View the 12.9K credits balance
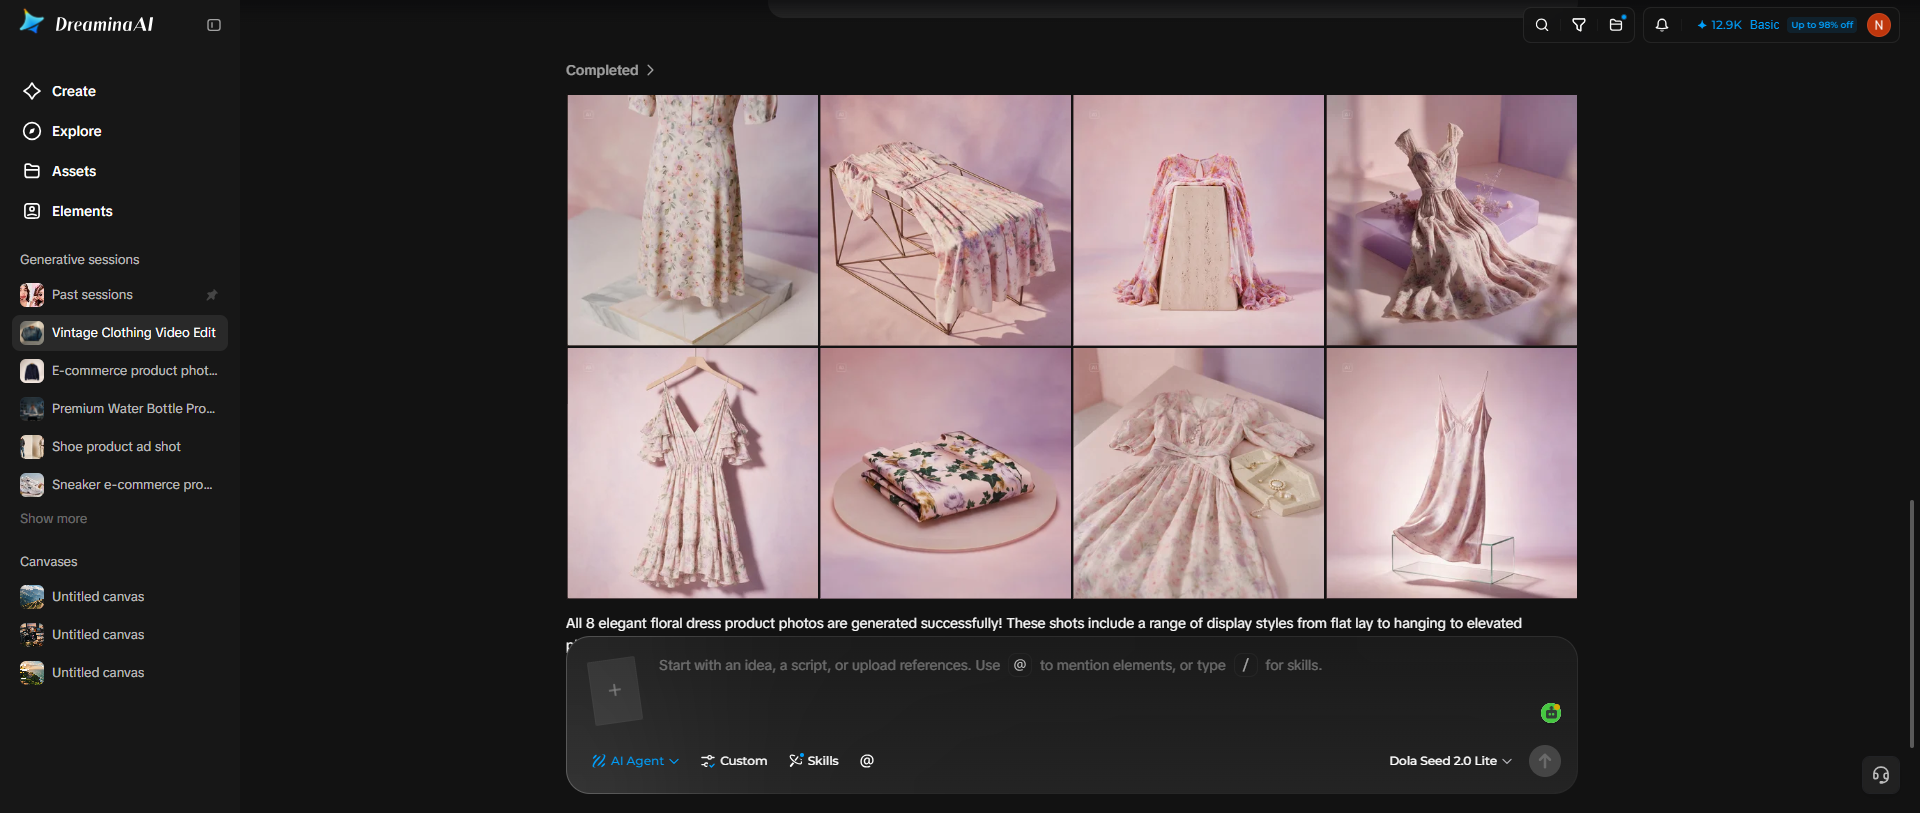Screen dimensions: 1920x813 tap(1719, 25)
